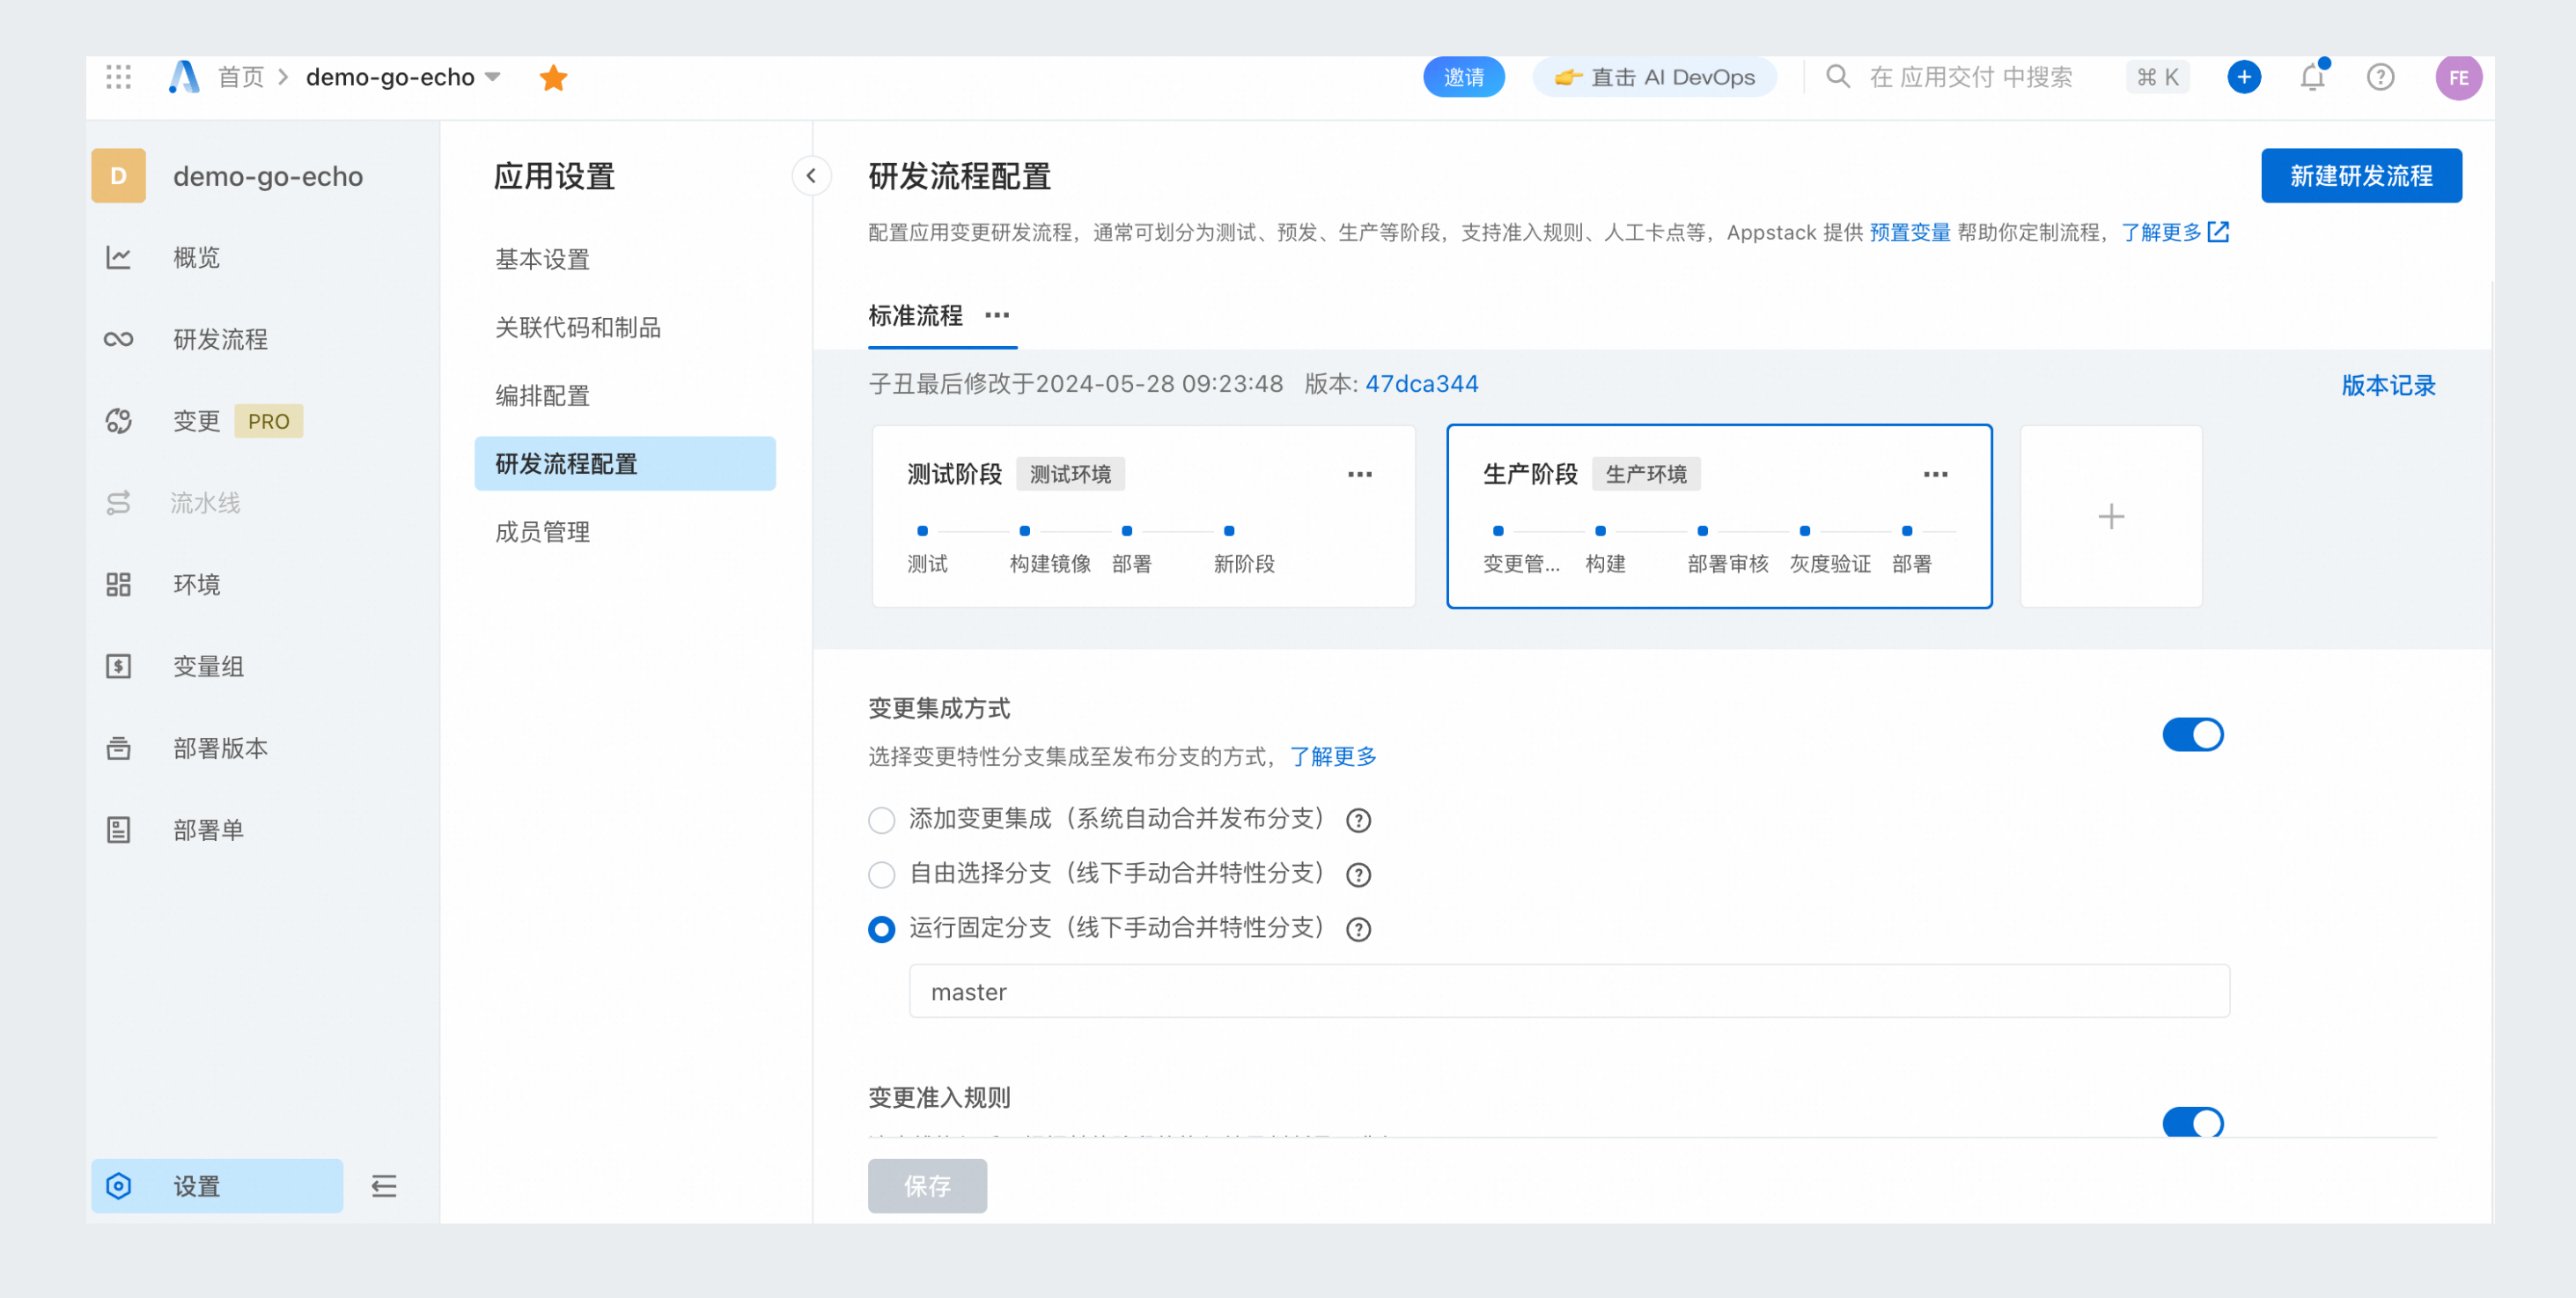Click 直击 AI DevOps button
The height and width of the screenshot is (1298, 2576).
(1654, 77)
